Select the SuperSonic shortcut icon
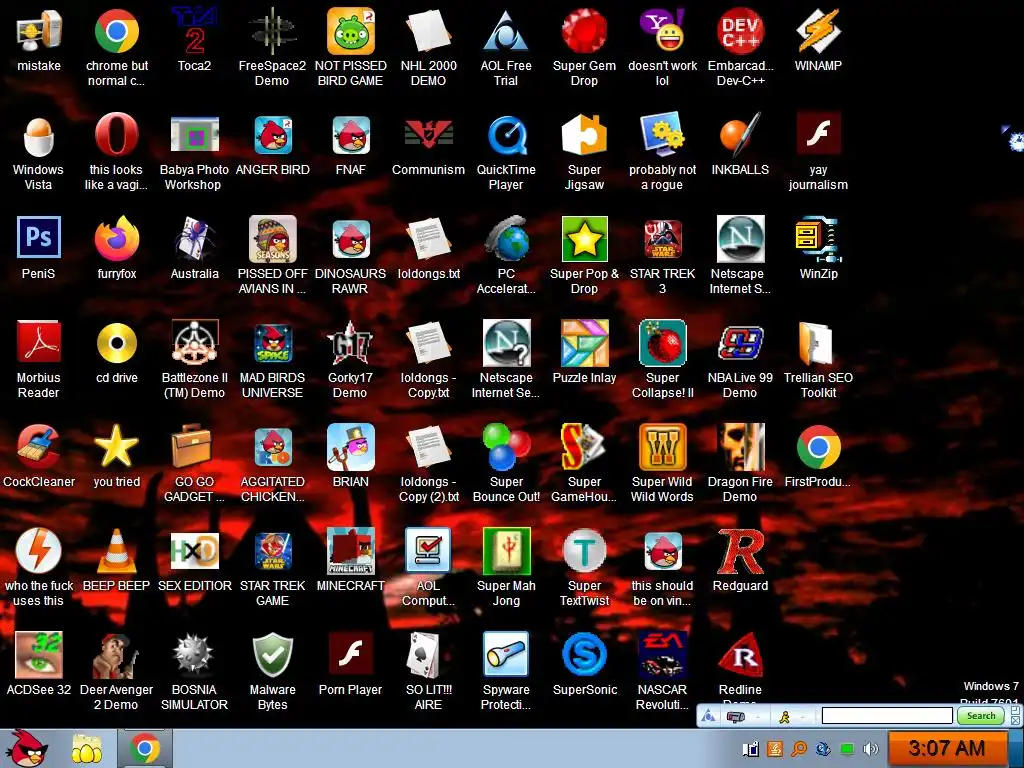This screenshot has width=1024, height=768. pos(584,654)
